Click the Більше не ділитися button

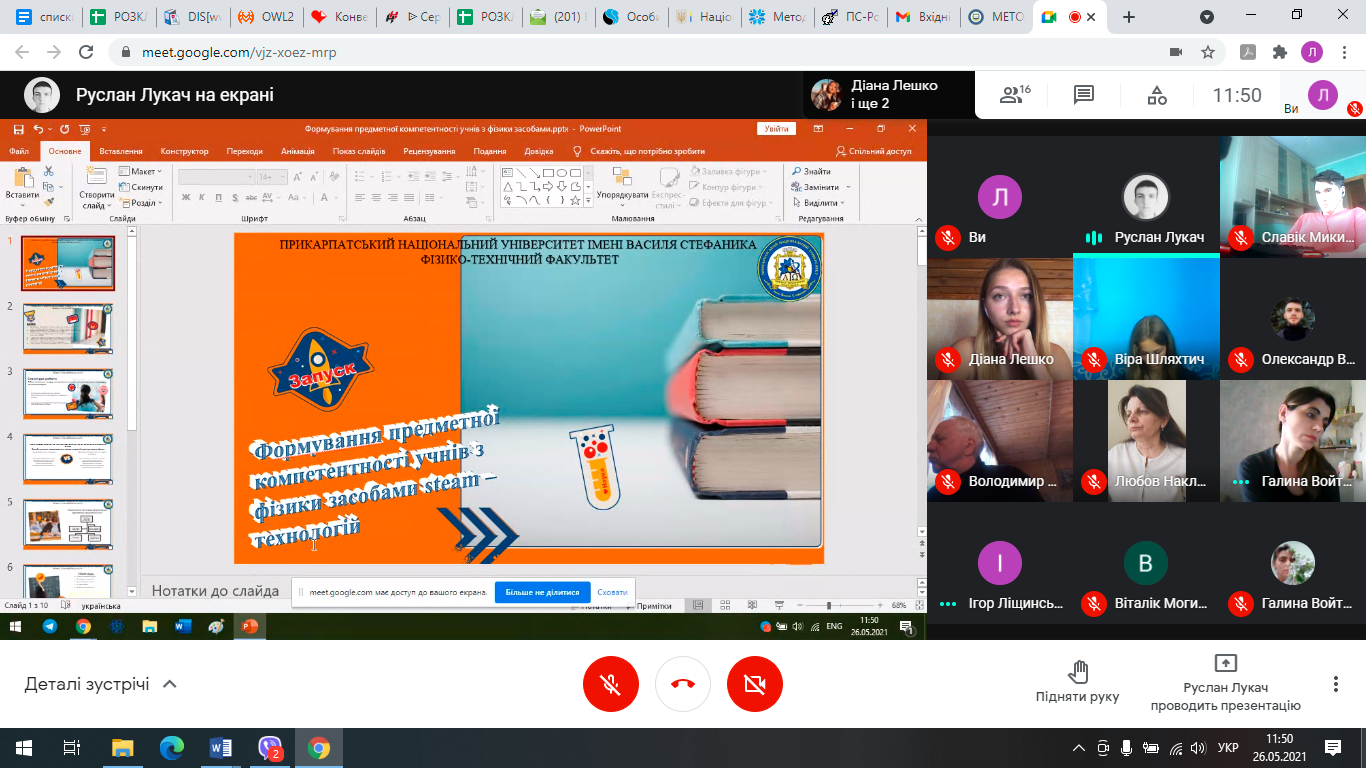[x=543, y=592]
